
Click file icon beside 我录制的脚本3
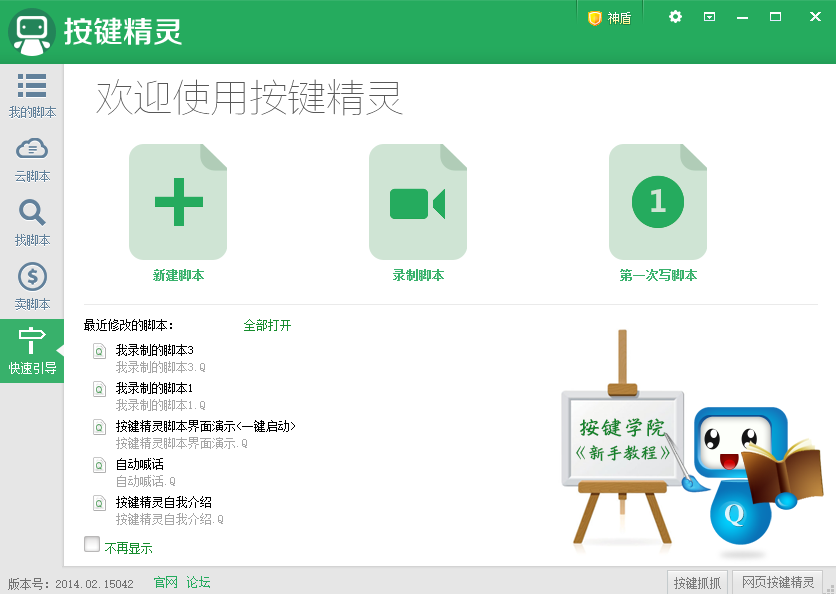click(99, 351)
